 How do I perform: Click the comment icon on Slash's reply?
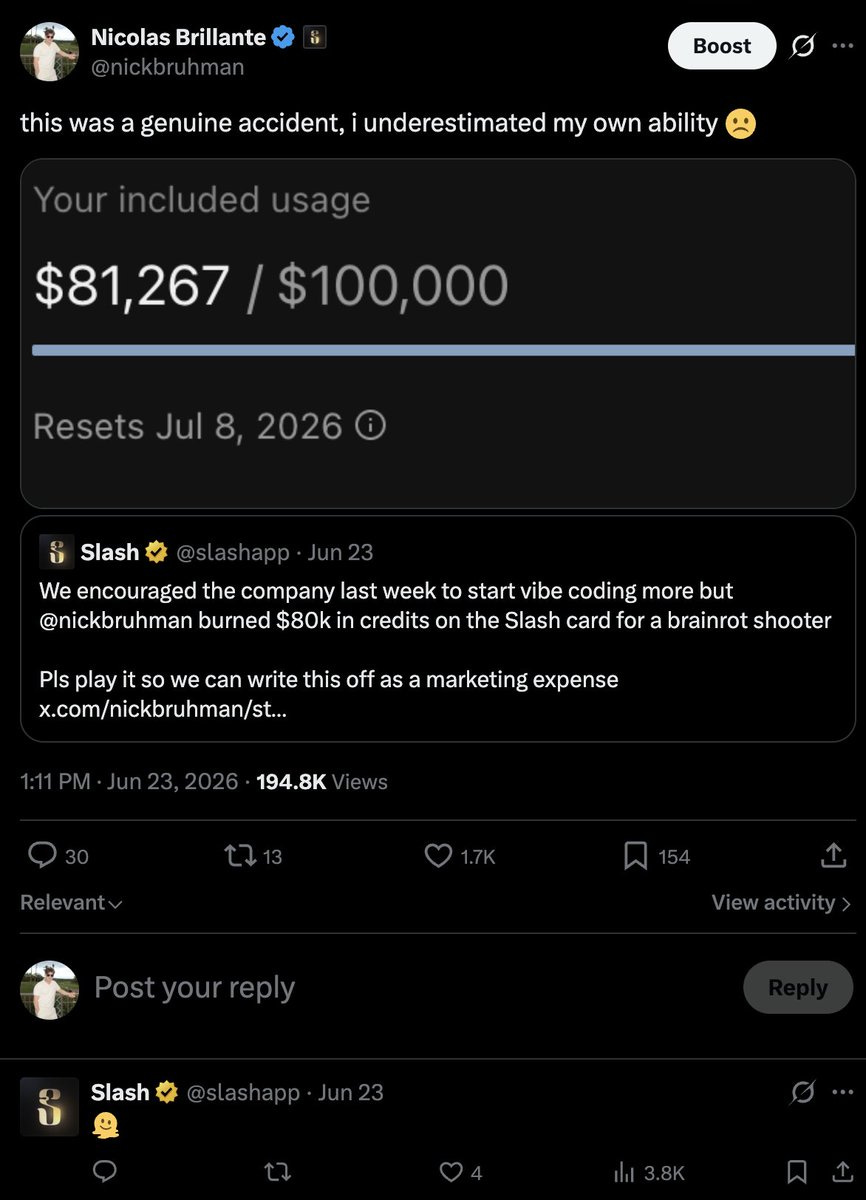coord(104,1171)
